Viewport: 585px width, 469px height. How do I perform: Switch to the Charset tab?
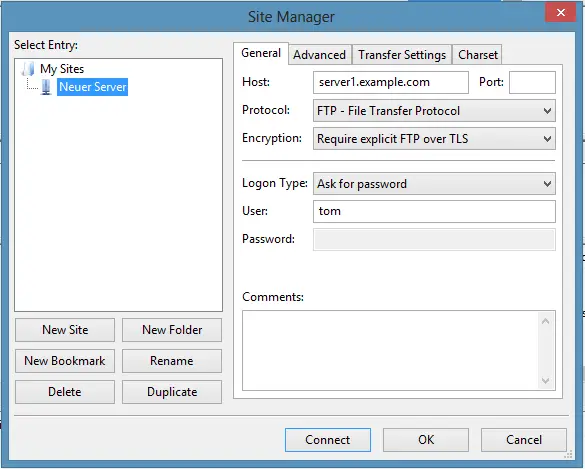477,55
